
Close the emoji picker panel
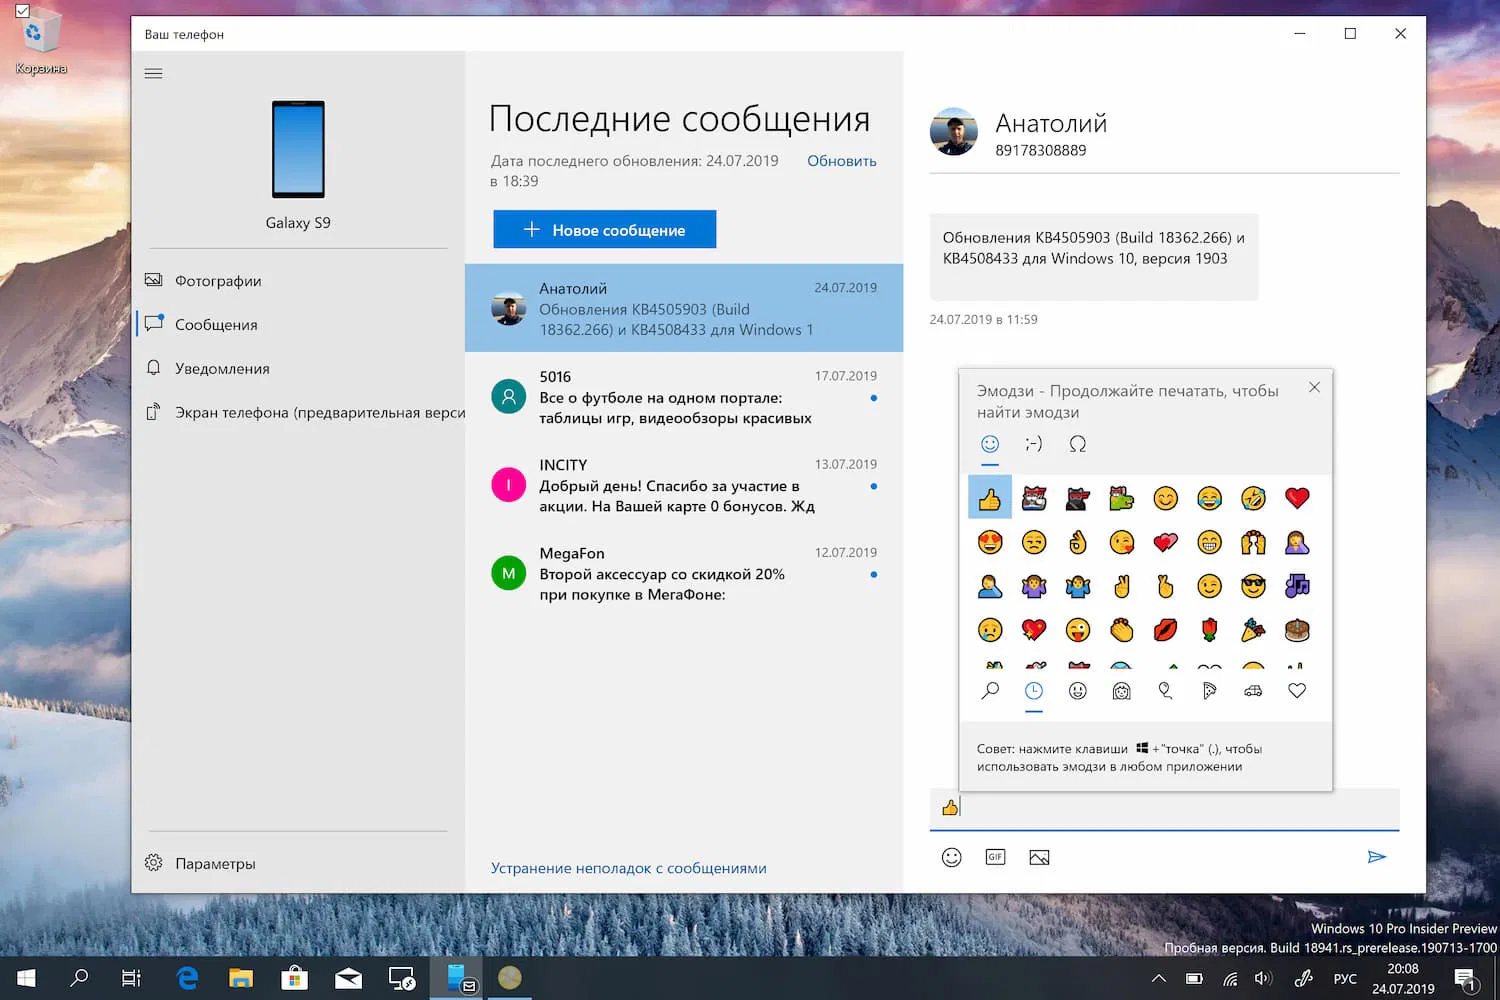1314,387
